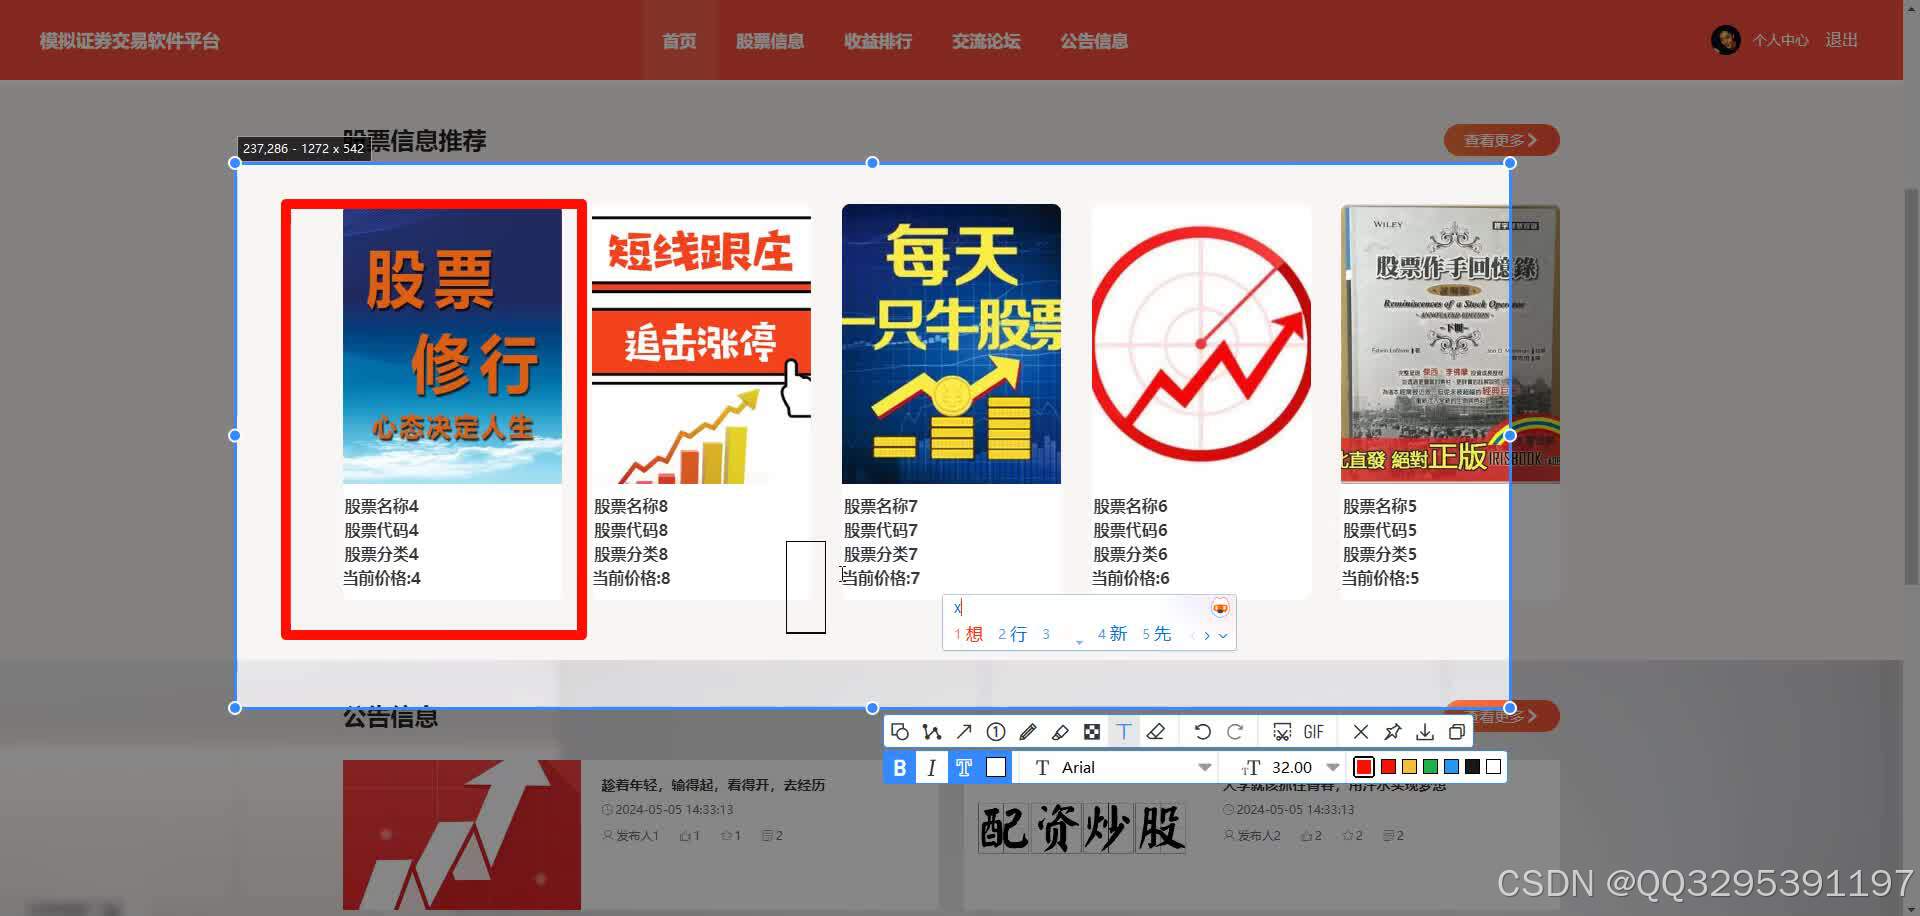
Task: Choose IME candidate 1 想
Action: point(968,634)
